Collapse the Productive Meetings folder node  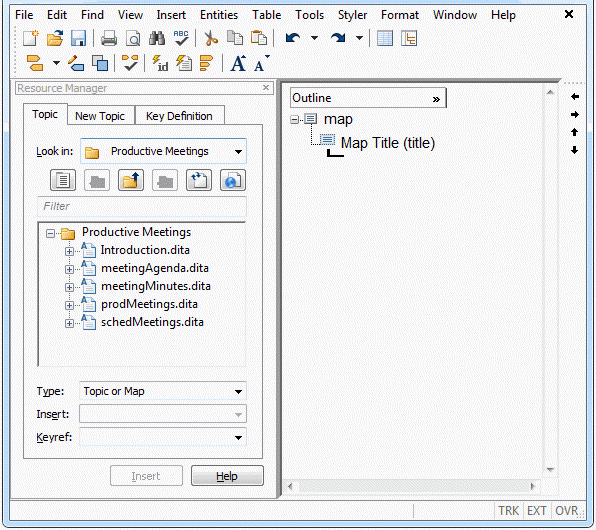50,233
